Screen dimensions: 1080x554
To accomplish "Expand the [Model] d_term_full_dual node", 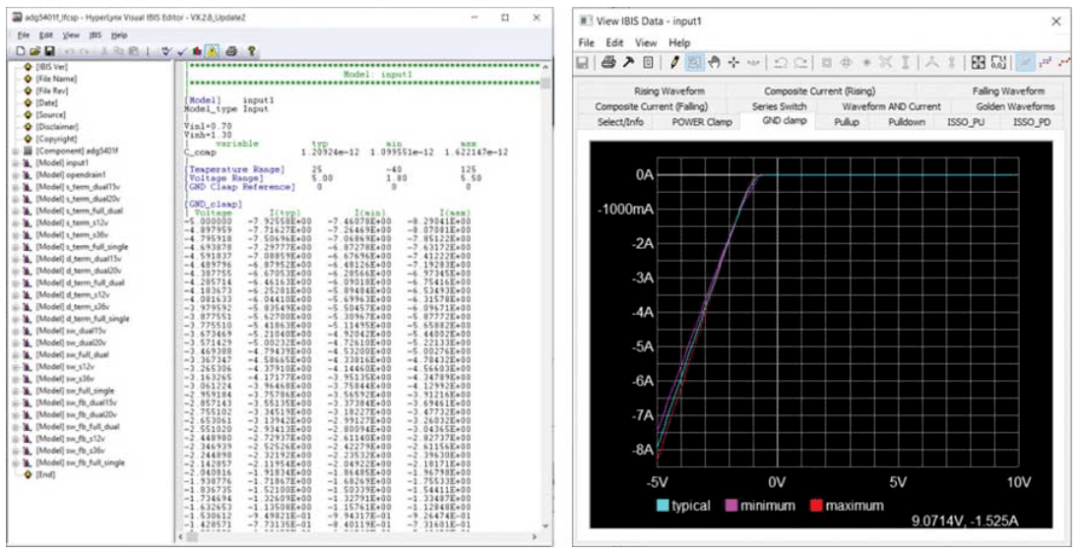I will pos(15,283).
